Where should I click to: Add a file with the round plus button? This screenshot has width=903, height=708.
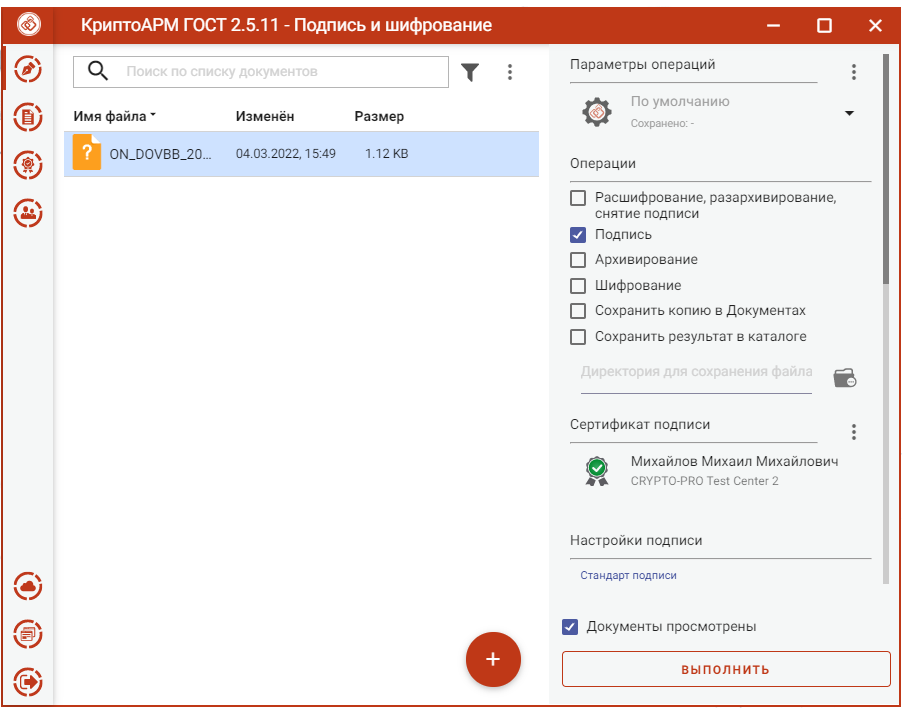click(x=493, y=660)
